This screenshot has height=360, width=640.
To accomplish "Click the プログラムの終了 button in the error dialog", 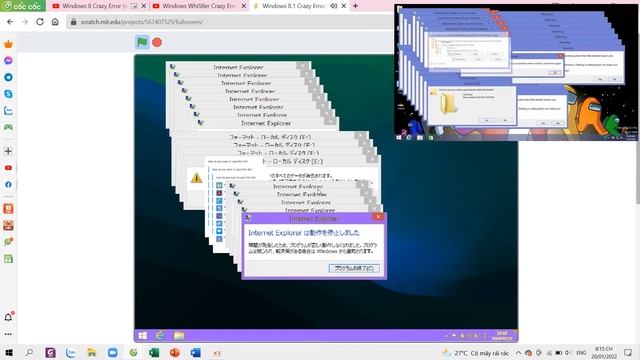I will (x=354, y=268).
